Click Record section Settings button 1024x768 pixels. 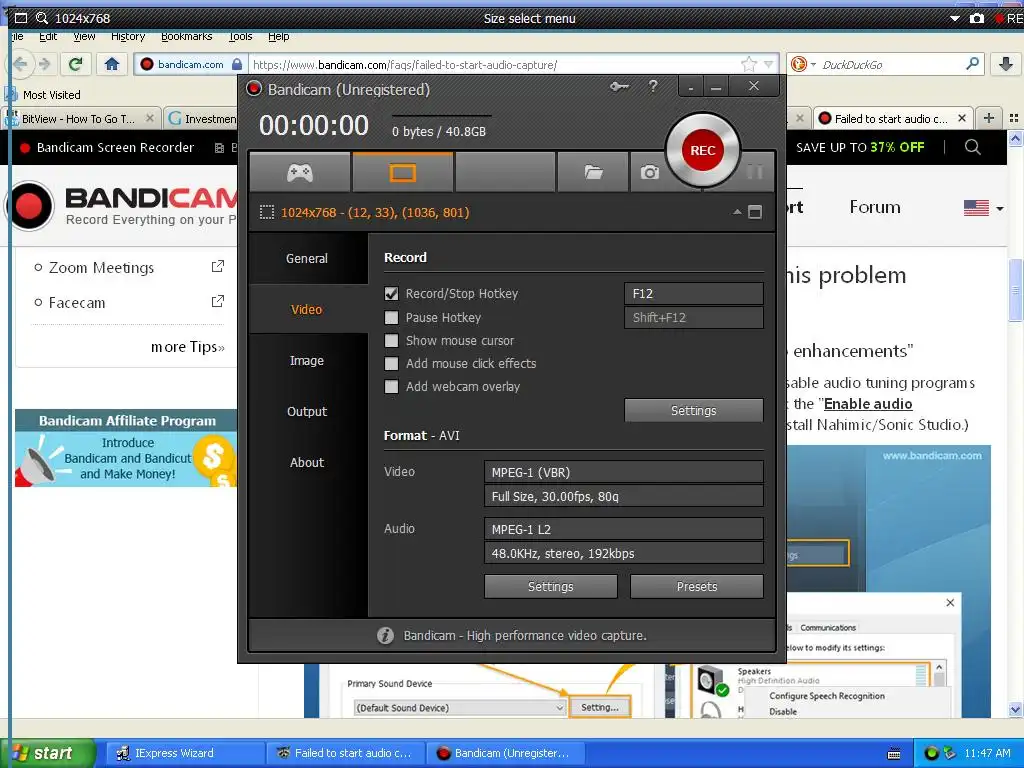694,410
